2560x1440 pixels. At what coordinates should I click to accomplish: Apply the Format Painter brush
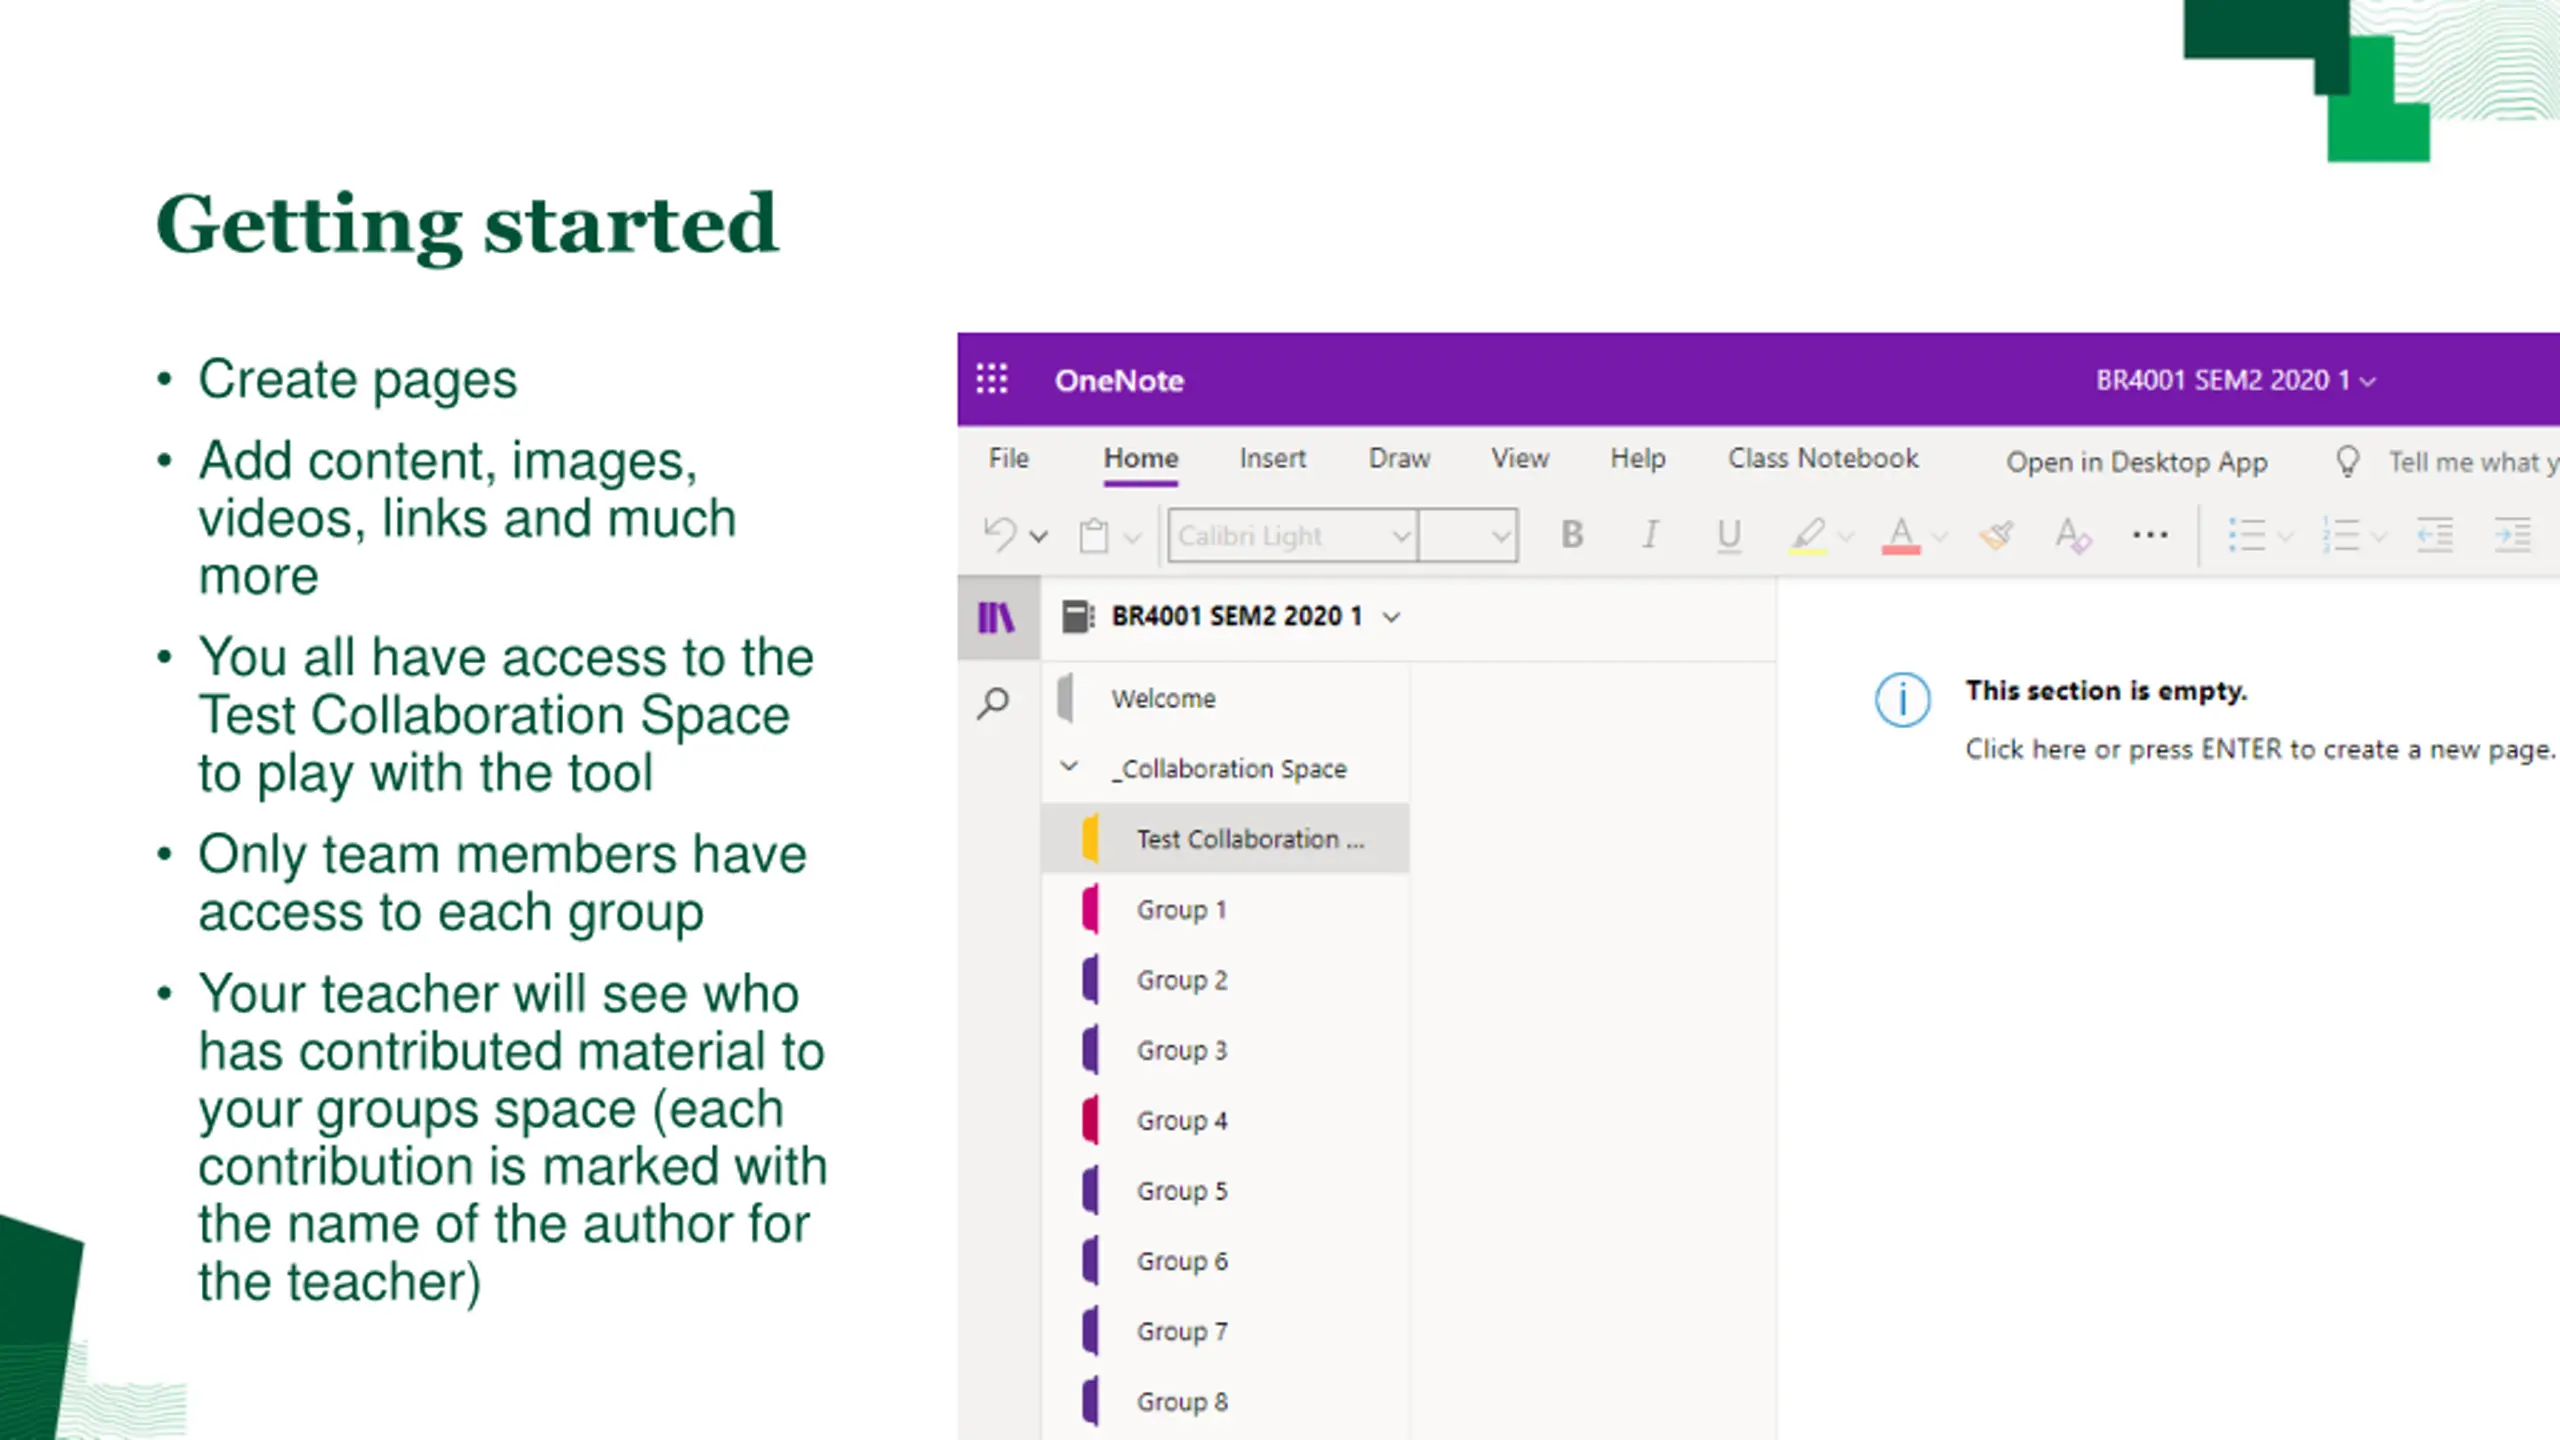1996,535
